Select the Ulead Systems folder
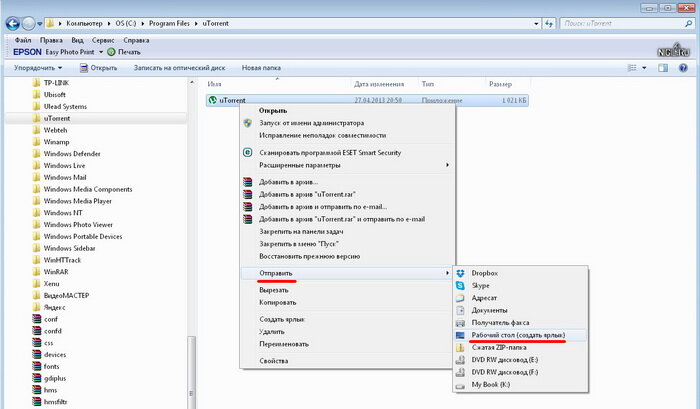700x409 pixels. pyautogui.click(x=65, y=106)
